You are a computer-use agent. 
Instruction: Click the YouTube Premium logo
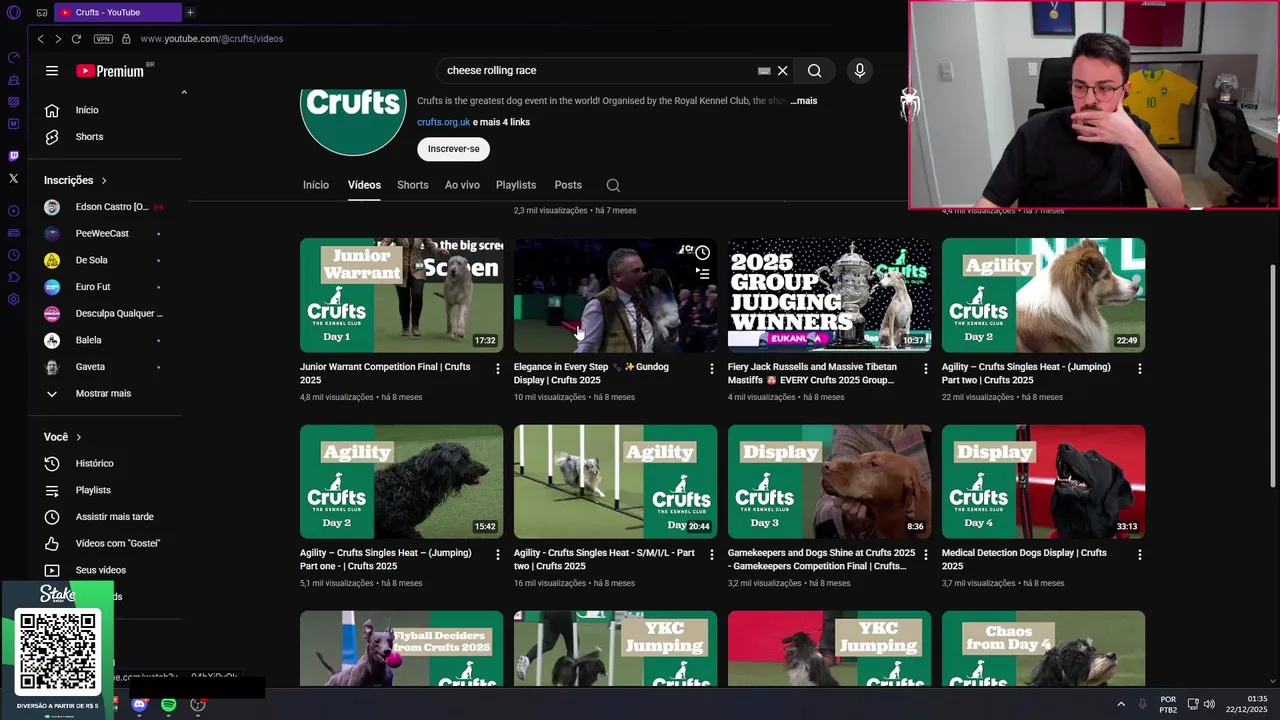pyautogui.click(x=110, y=71)
